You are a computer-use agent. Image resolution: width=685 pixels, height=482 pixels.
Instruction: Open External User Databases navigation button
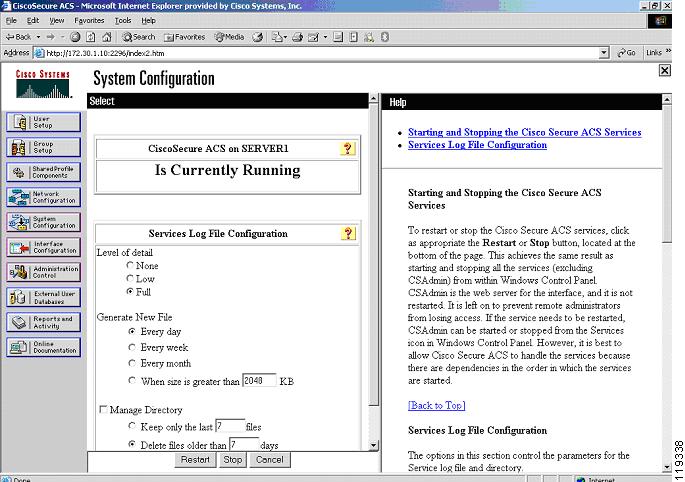[43, 297]
